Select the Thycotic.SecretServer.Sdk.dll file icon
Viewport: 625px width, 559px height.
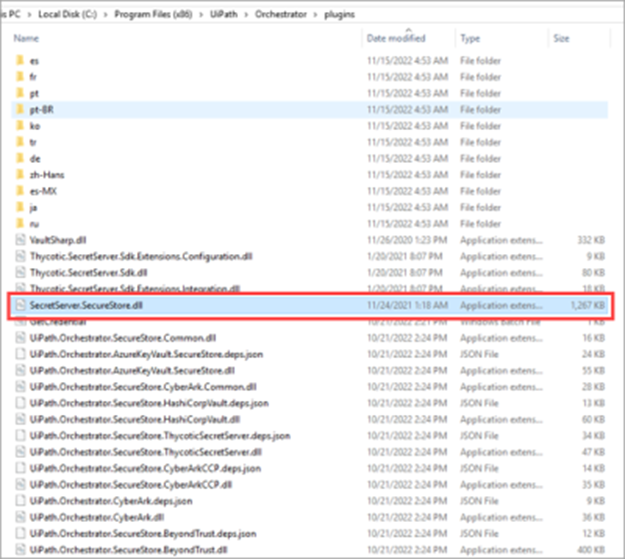coord(20,272)
